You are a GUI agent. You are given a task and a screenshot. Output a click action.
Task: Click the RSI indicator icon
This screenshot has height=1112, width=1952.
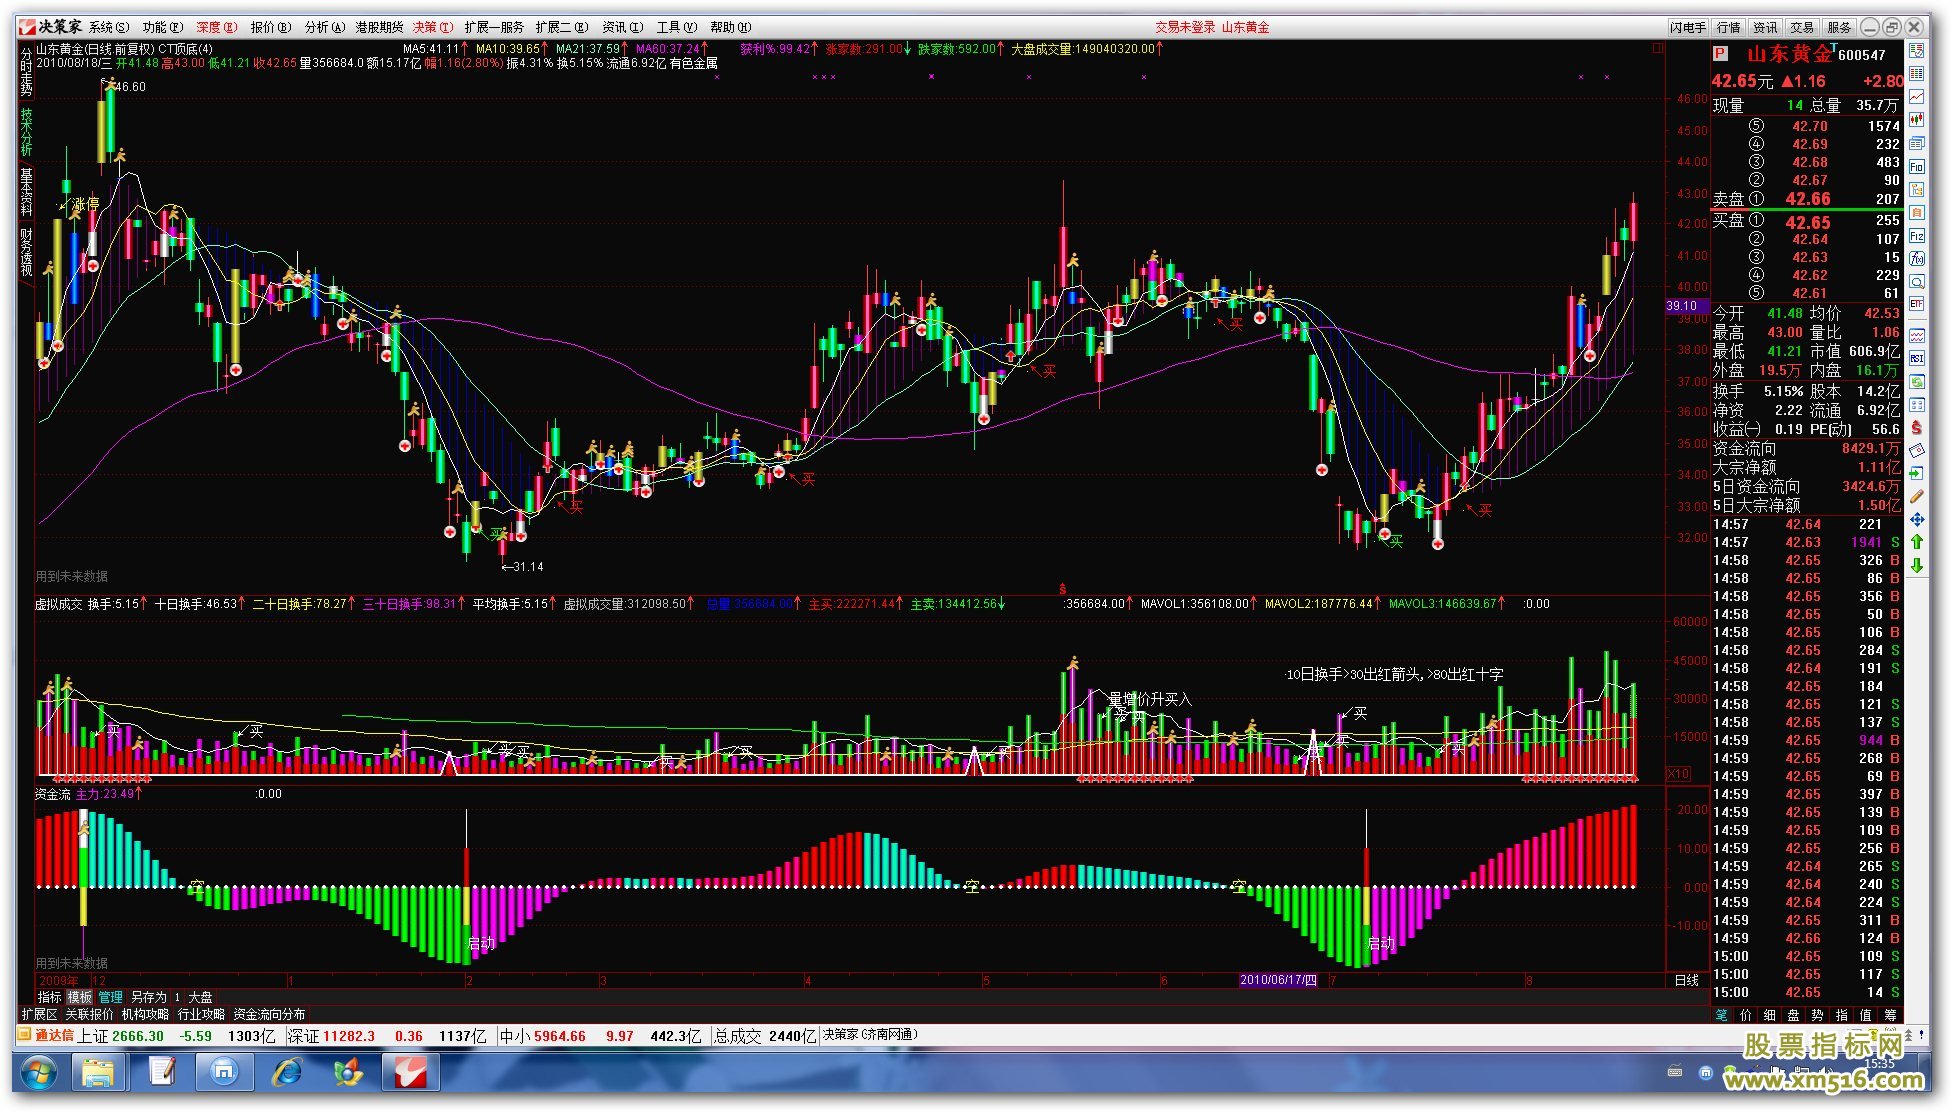1916,357
